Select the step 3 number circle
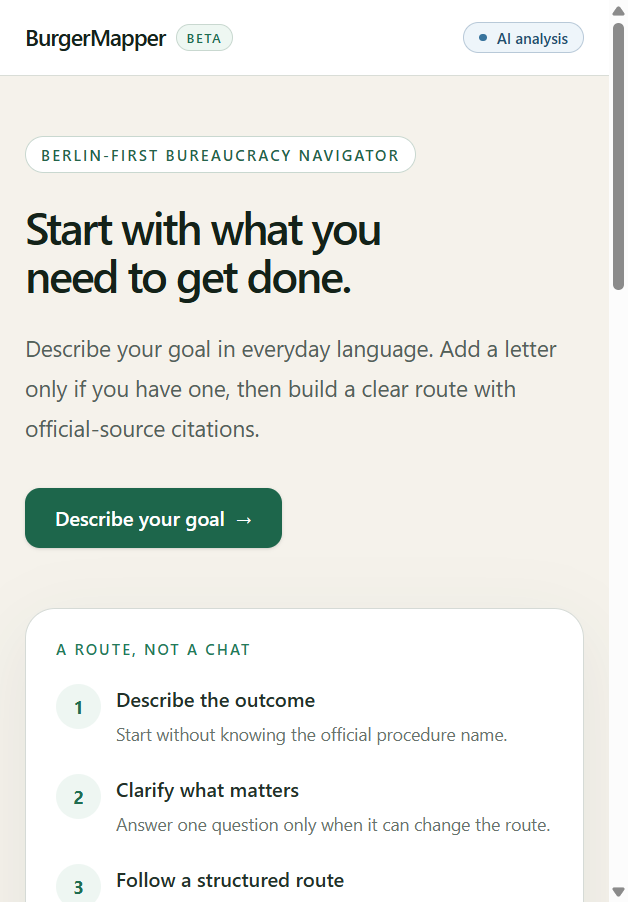 [x=78, y=886]
